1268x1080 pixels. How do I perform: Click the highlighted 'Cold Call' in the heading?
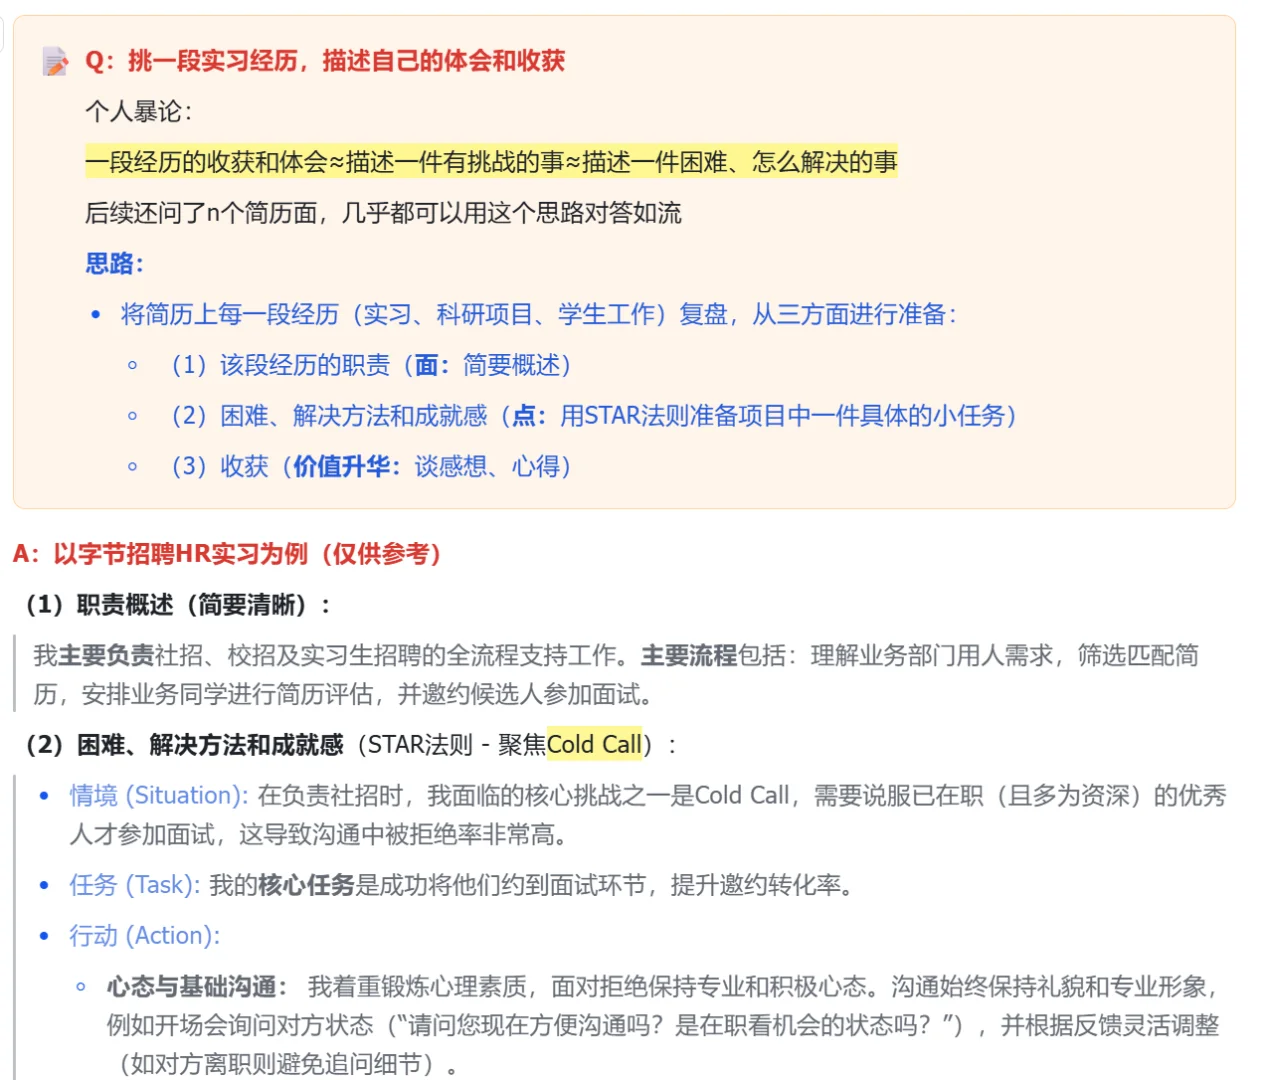[594, 745]
